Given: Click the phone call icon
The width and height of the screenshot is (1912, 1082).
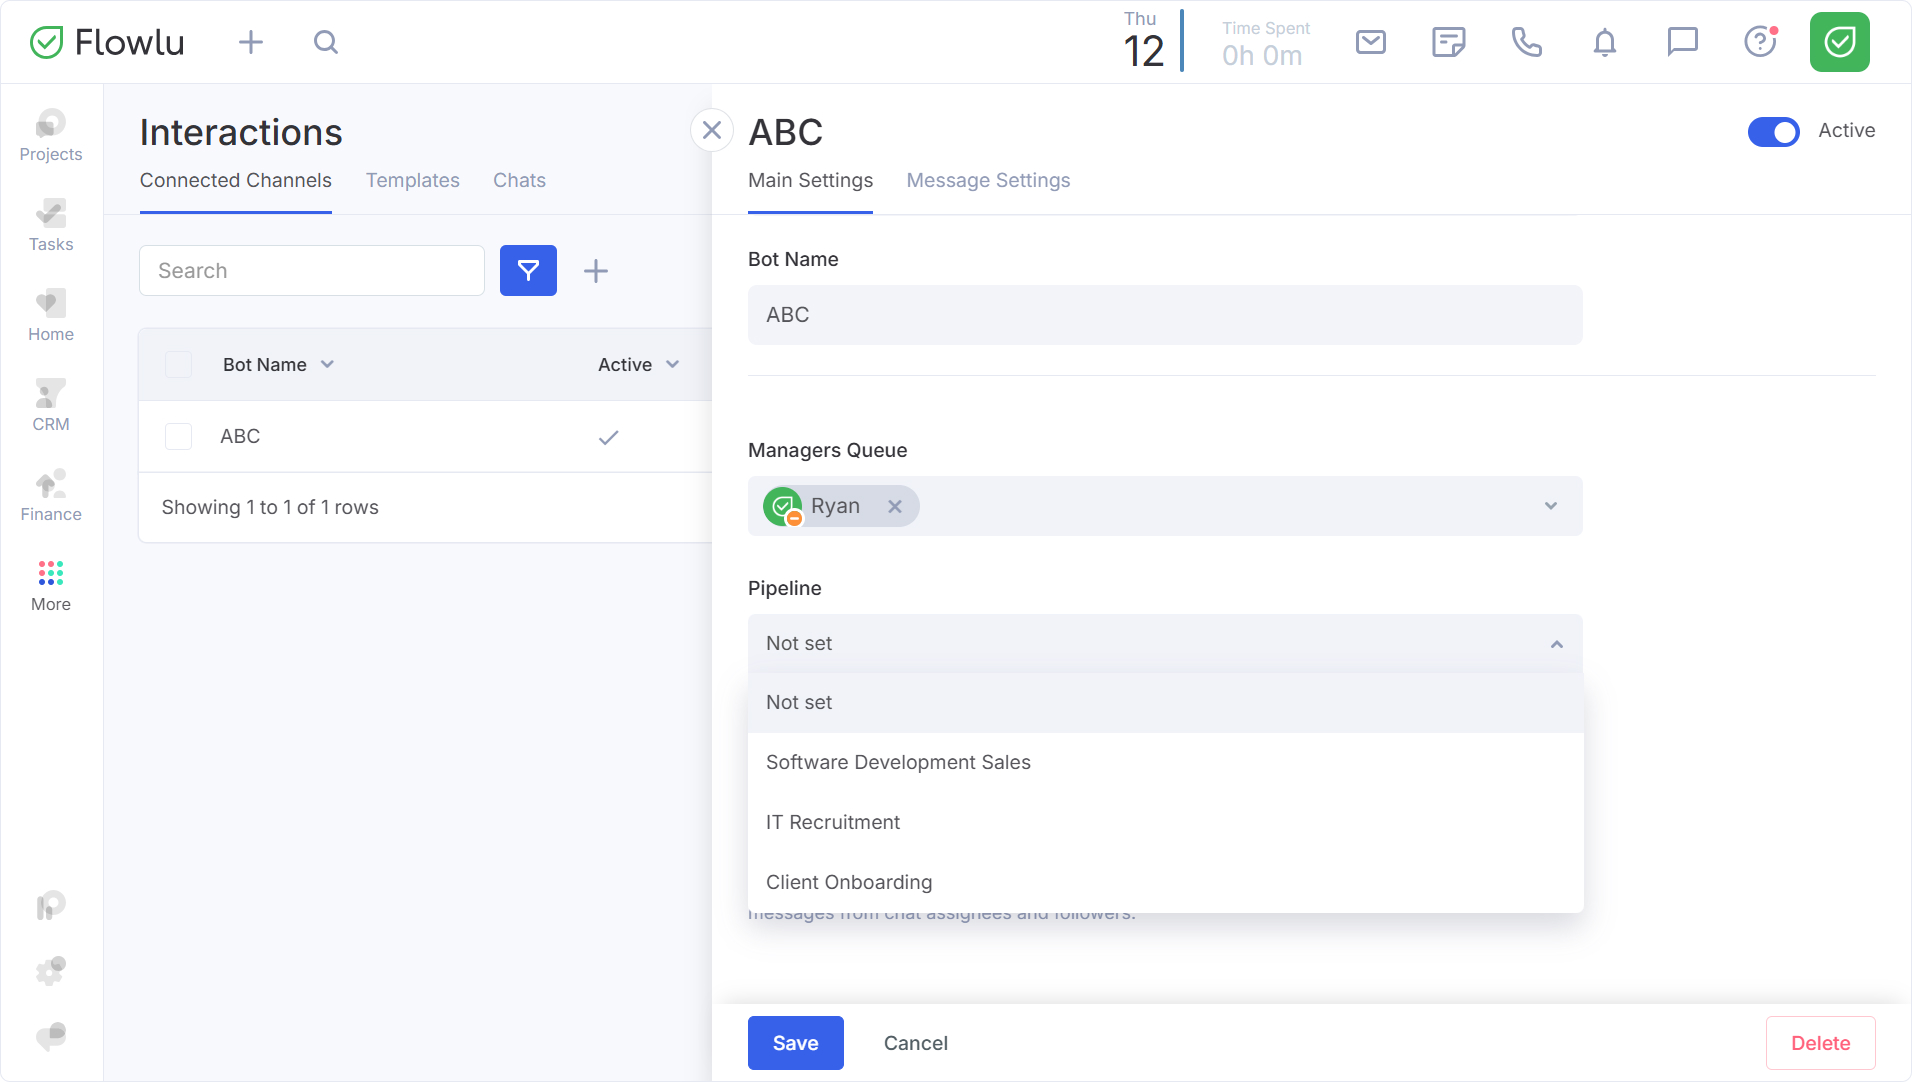Looking at the screenshot, I should pos(1526,42).
